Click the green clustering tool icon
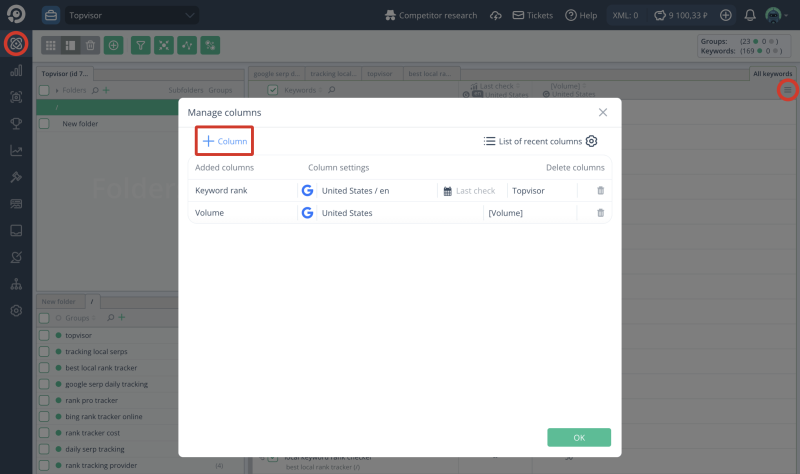The height and width of the screenshot is (474, 800). pos(164,45)
